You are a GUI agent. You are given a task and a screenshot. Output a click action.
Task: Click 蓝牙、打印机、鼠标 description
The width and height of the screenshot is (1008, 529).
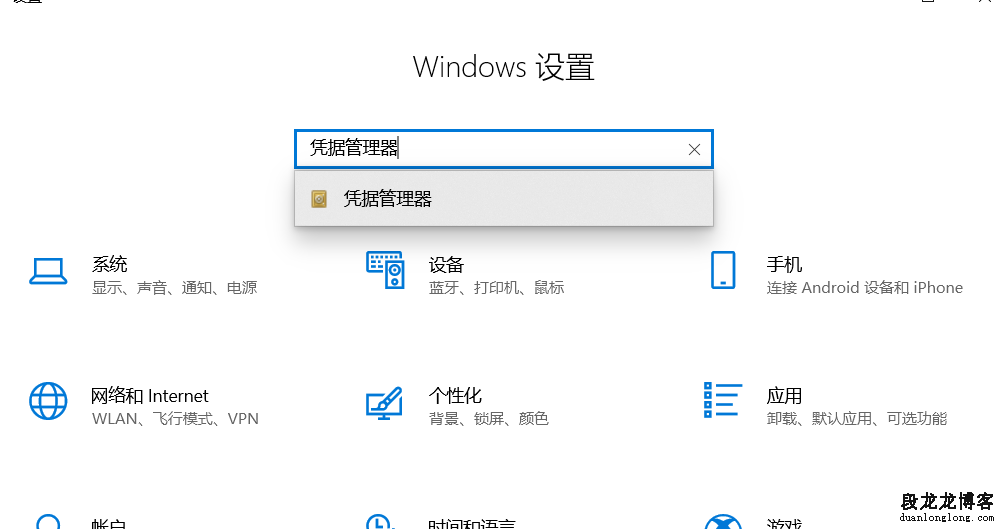coord(496,287)
